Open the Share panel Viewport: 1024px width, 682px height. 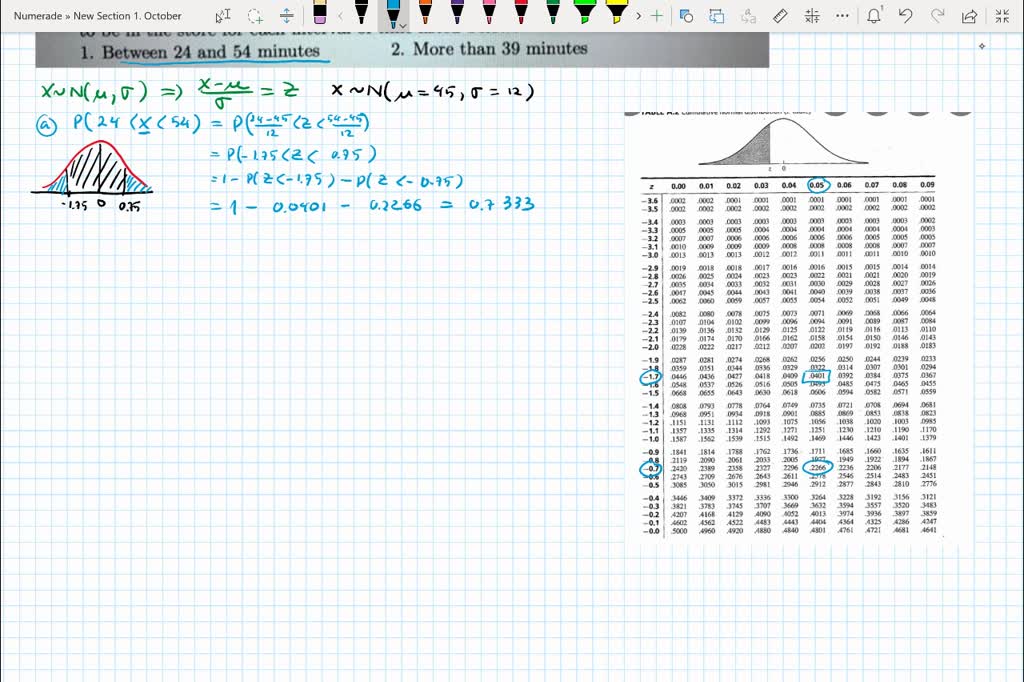[x=969, y=16]
